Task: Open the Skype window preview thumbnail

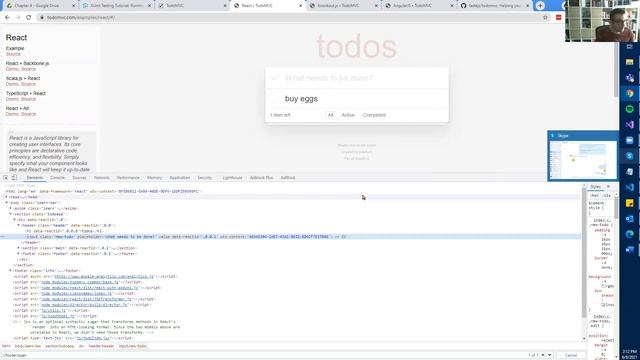Action: [x=583, y=160]
